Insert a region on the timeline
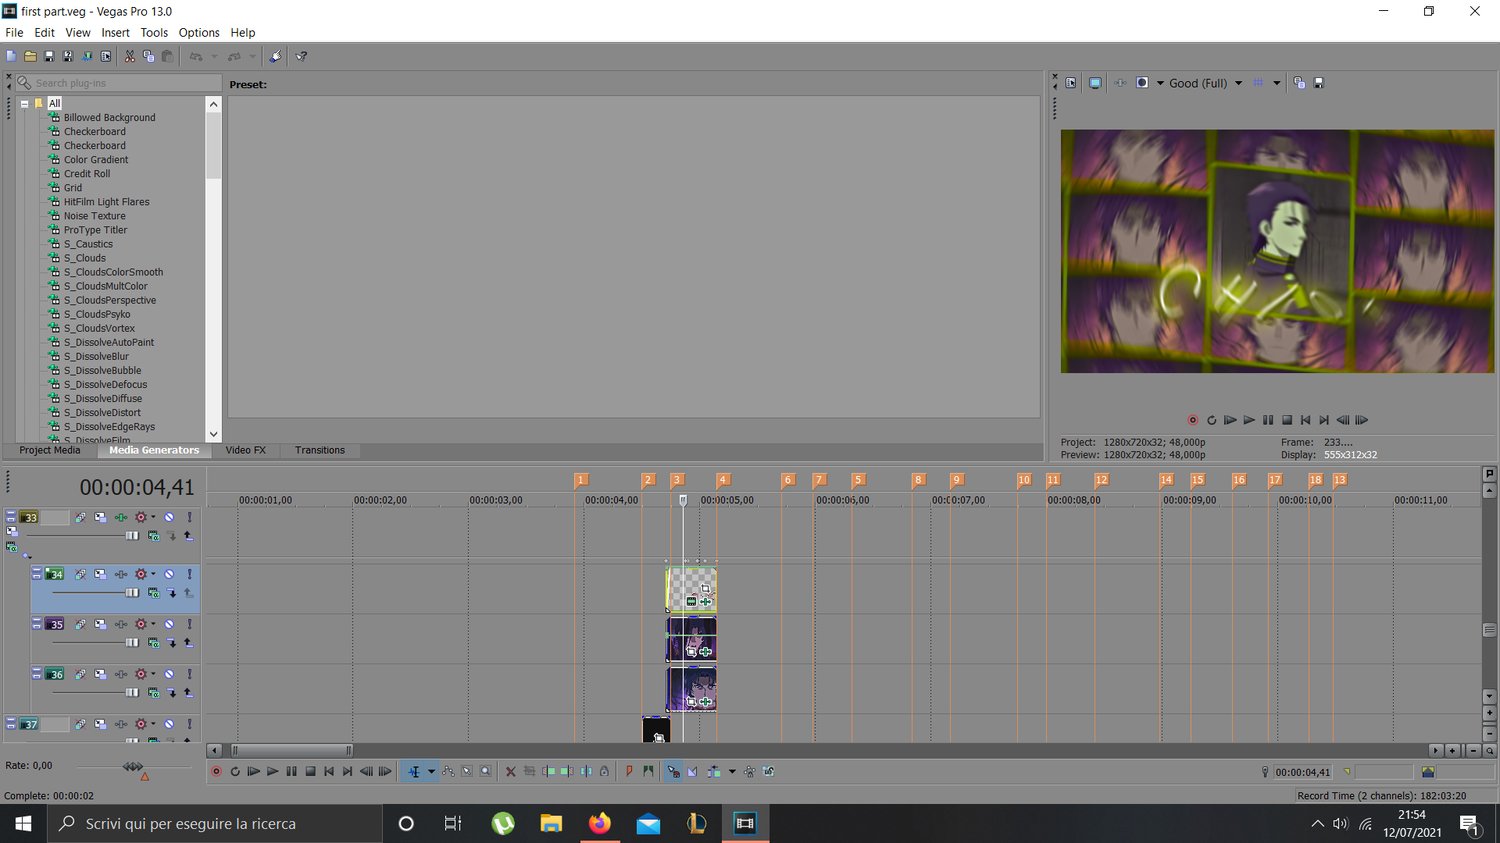 tap(648, 772)
